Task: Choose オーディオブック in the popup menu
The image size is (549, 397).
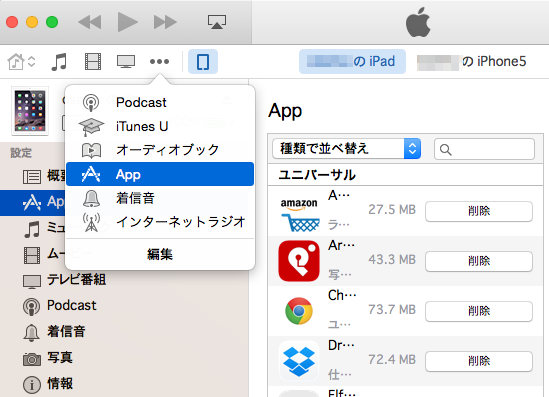Action: [160, 150]
